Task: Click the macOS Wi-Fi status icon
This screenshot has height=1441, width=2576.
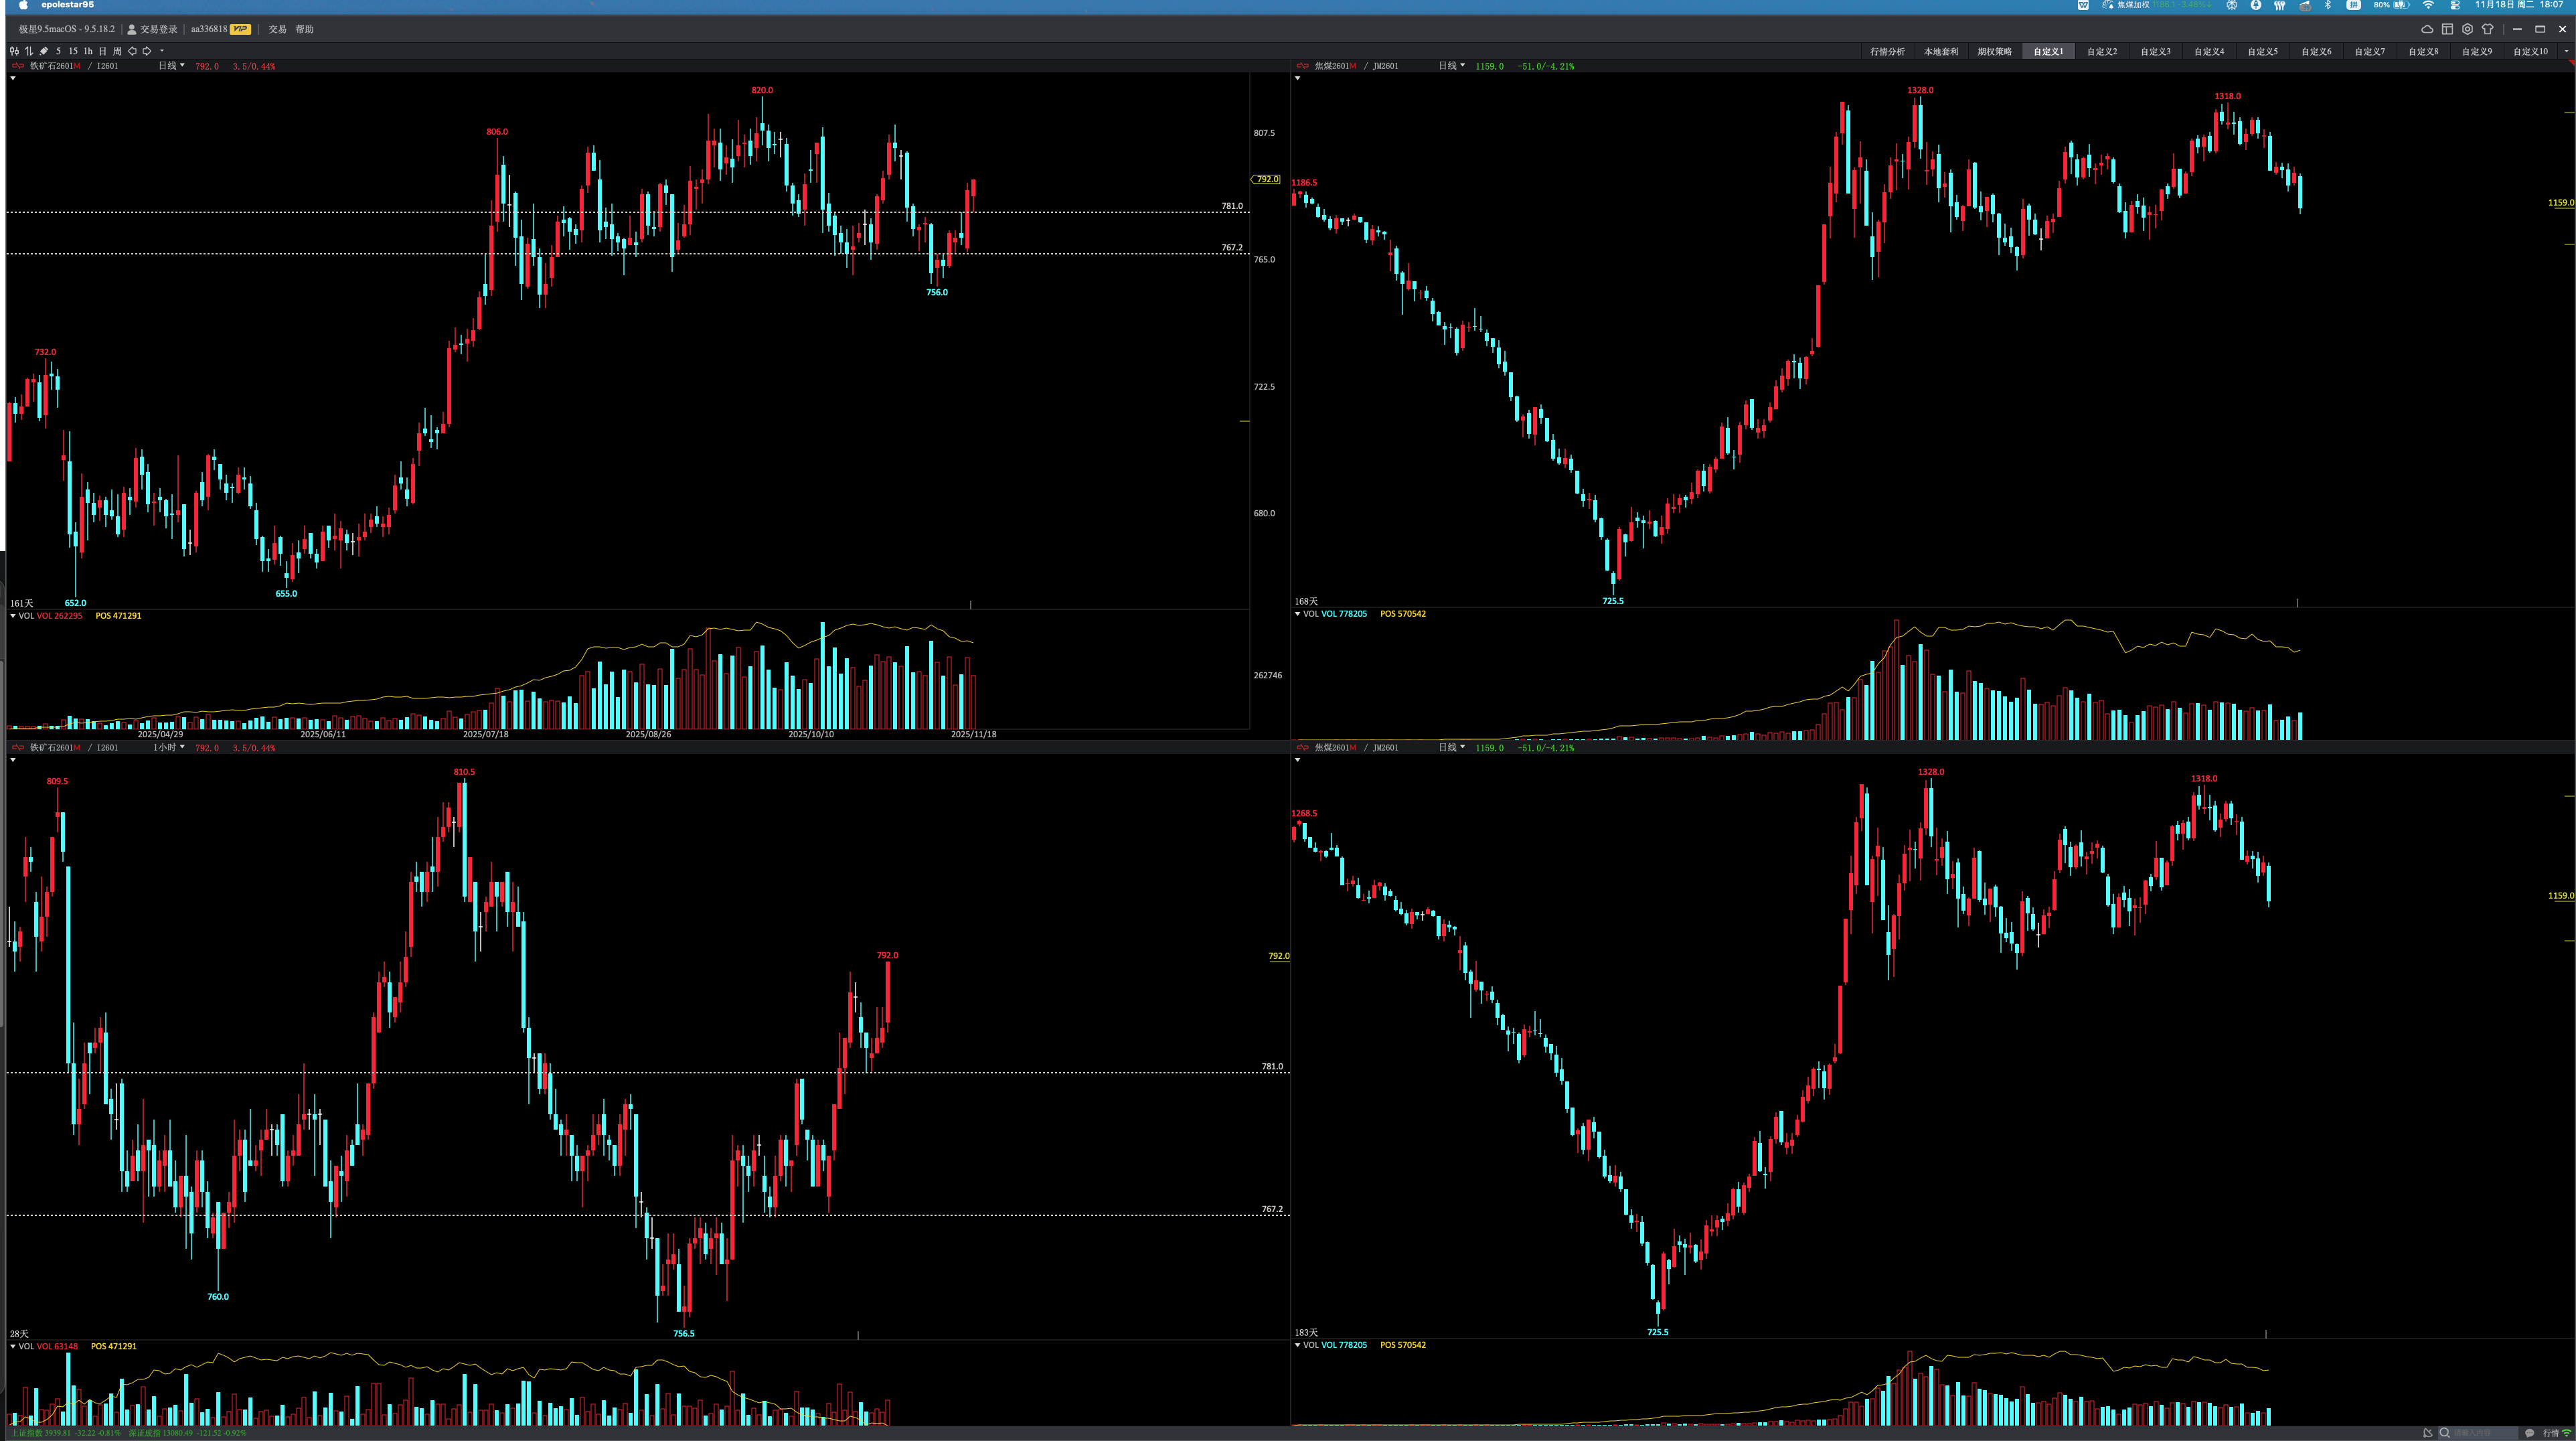Action: coord(2427,5)
